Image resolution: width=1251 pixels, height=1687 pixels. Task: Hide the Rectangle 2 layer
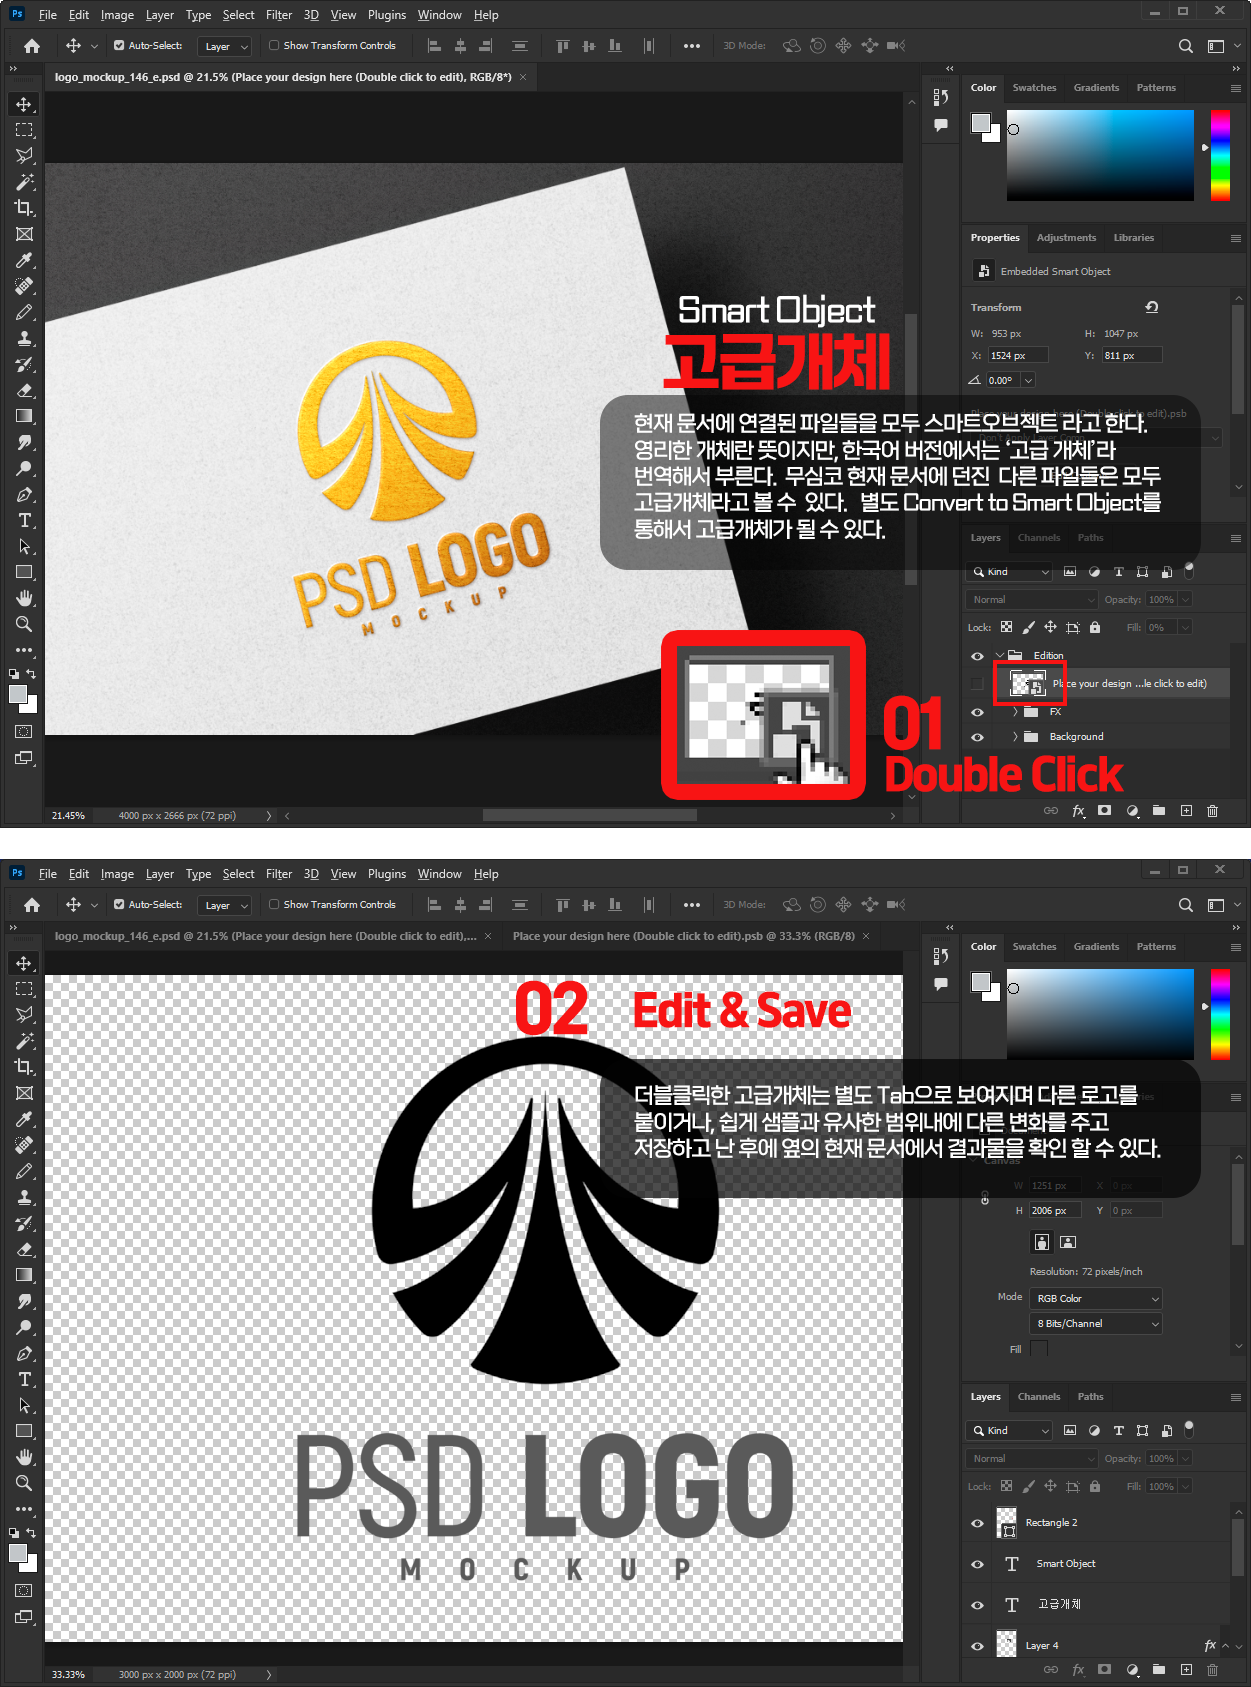tap(977, 1523)
